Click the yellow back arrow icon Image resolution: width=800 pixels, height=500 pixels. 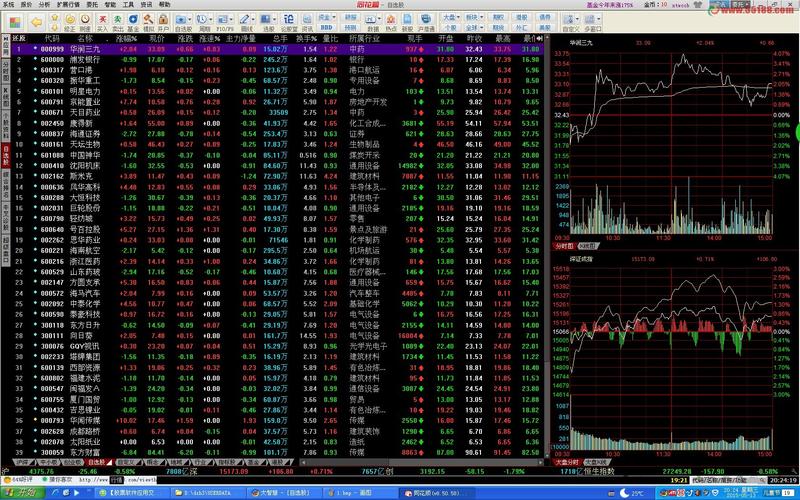36,22
